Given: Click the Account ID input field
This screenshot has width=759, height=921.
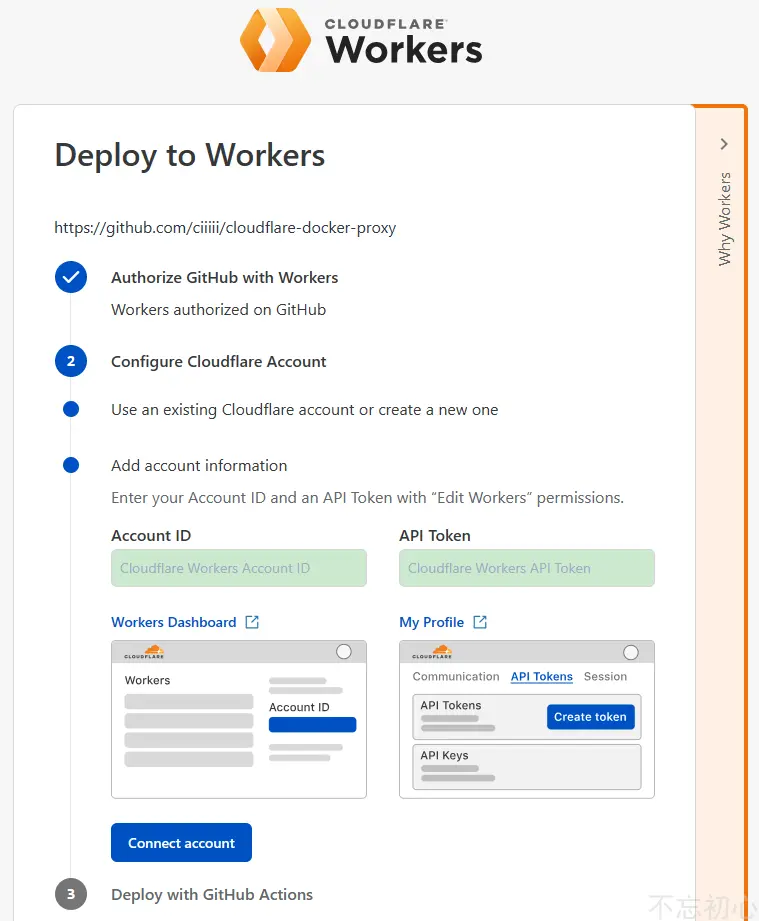Looking at the screenshot, I should pos(239,568).
